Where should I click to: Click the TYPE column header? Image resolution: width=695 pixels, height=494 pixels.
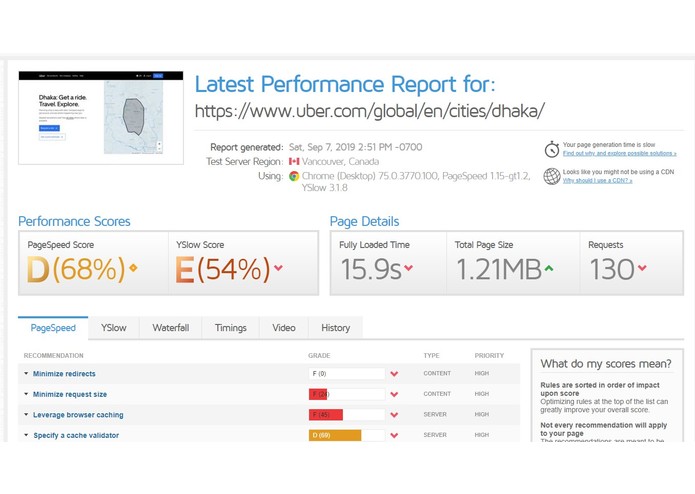tap(431, 356)
